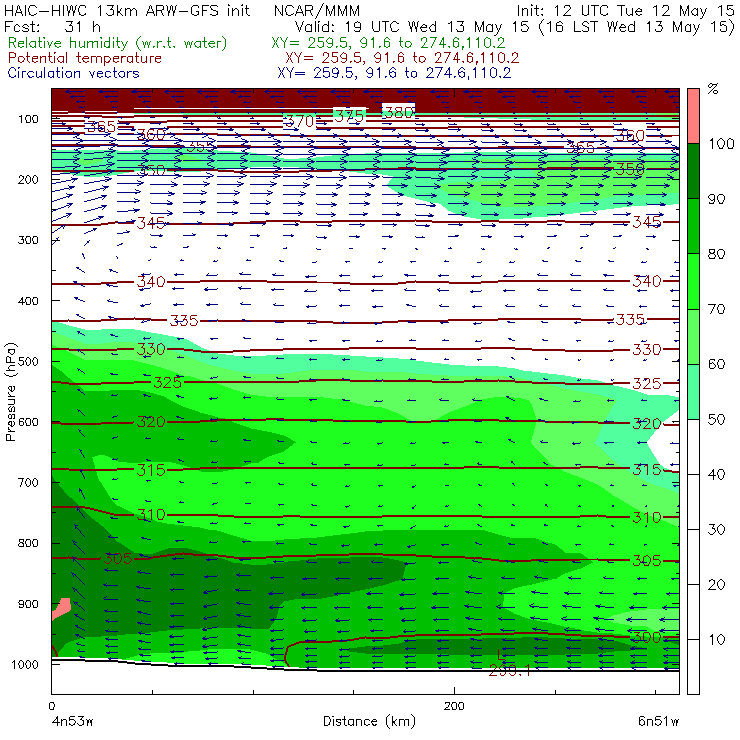Click the pink saturated humidity patch near 900 hPa
The height and width of the screenshot is (740, 740).
click(x=61, y=608)
